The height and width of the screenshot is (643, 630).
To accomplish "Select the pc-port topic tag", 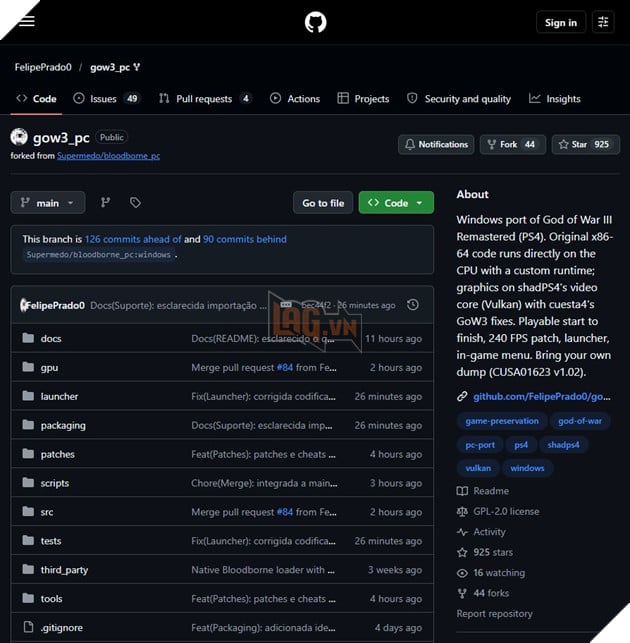I will pos(480,445).
